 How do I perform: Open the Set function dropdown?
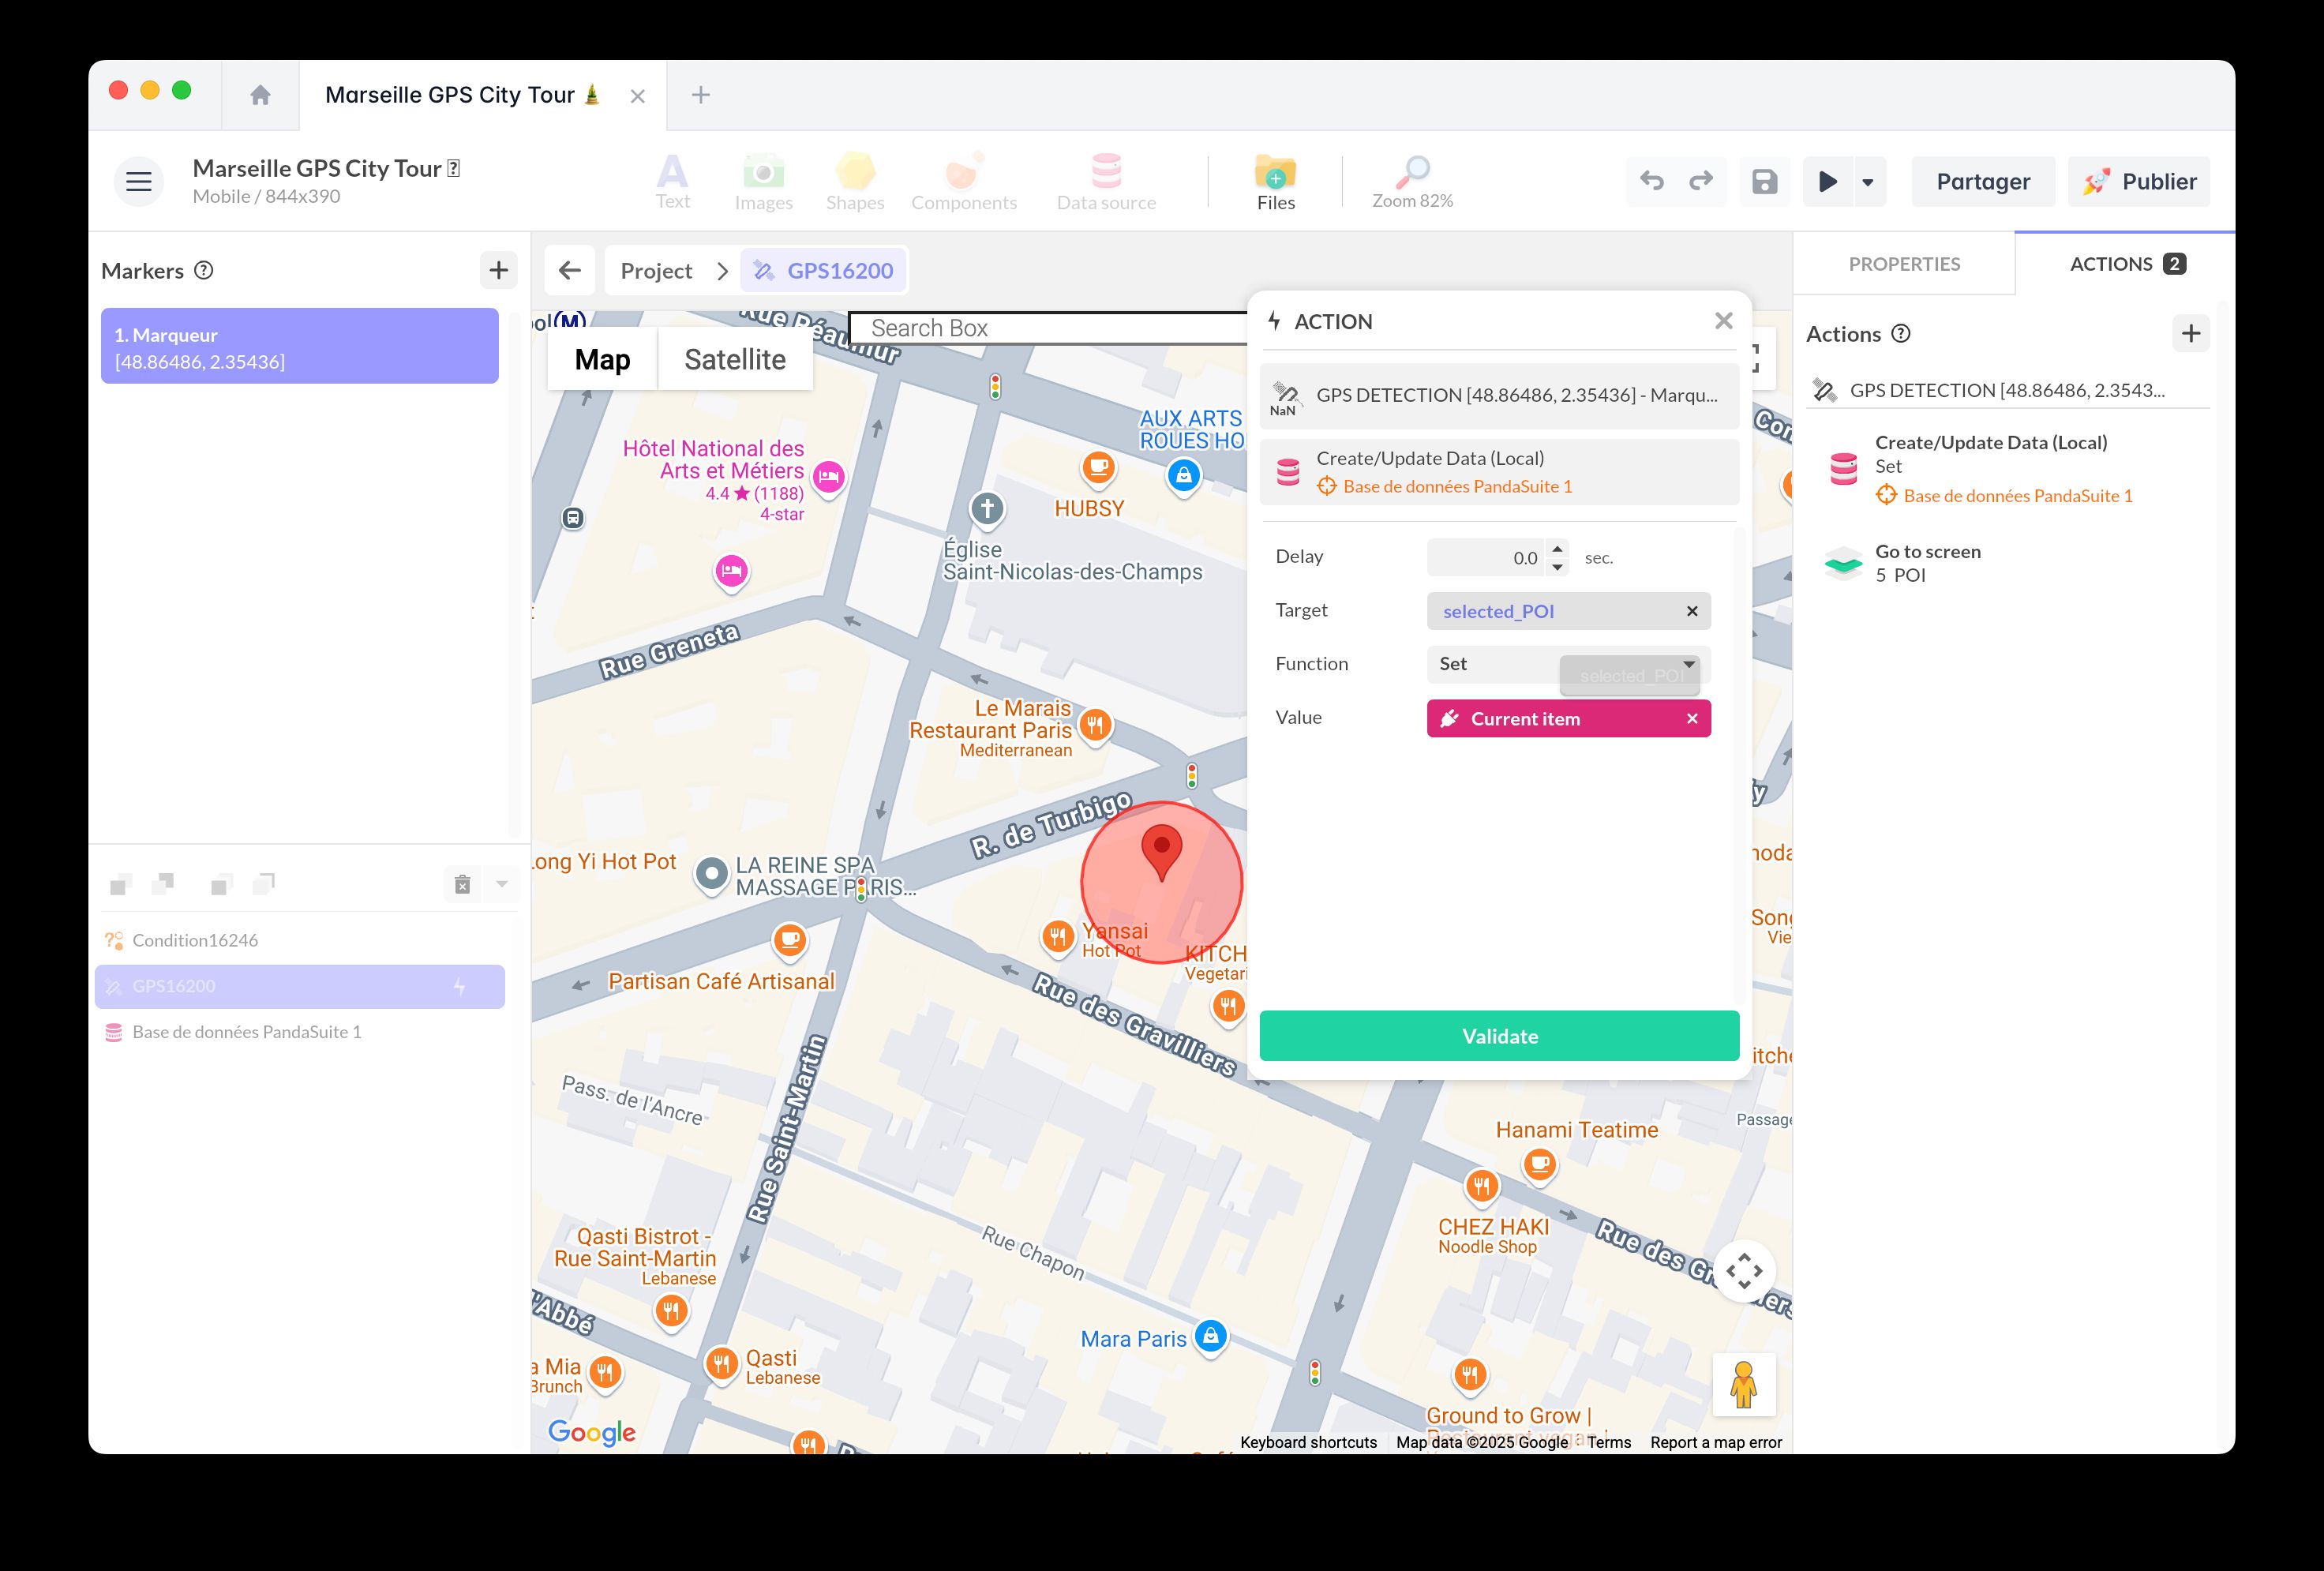(x=1688, y=664)
